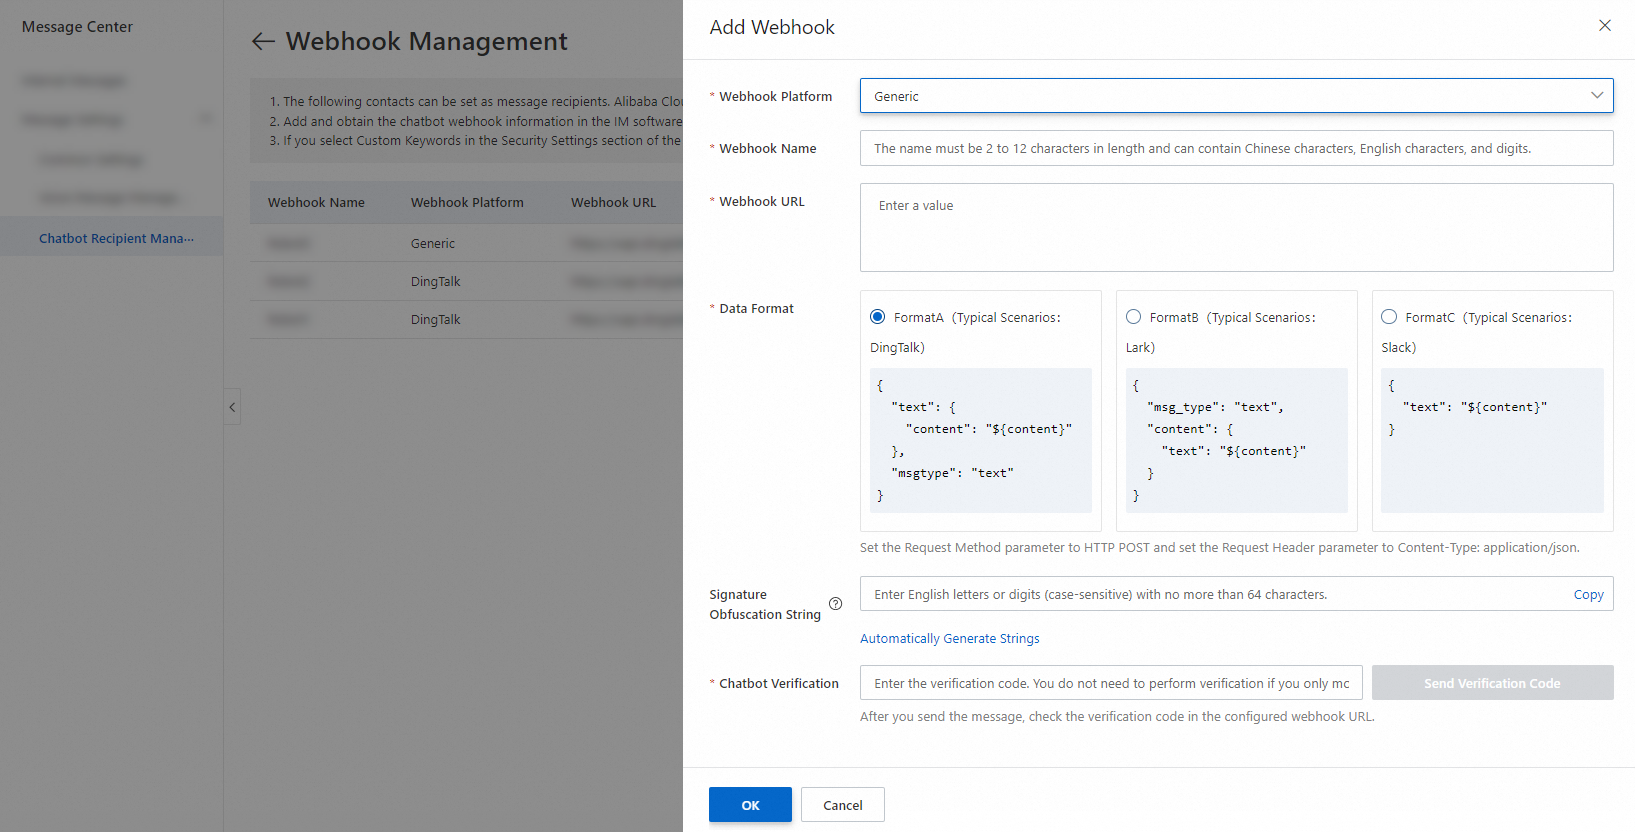
Task: Collapse the sidebar with the left chevron handle
Action: click(232, 407)
